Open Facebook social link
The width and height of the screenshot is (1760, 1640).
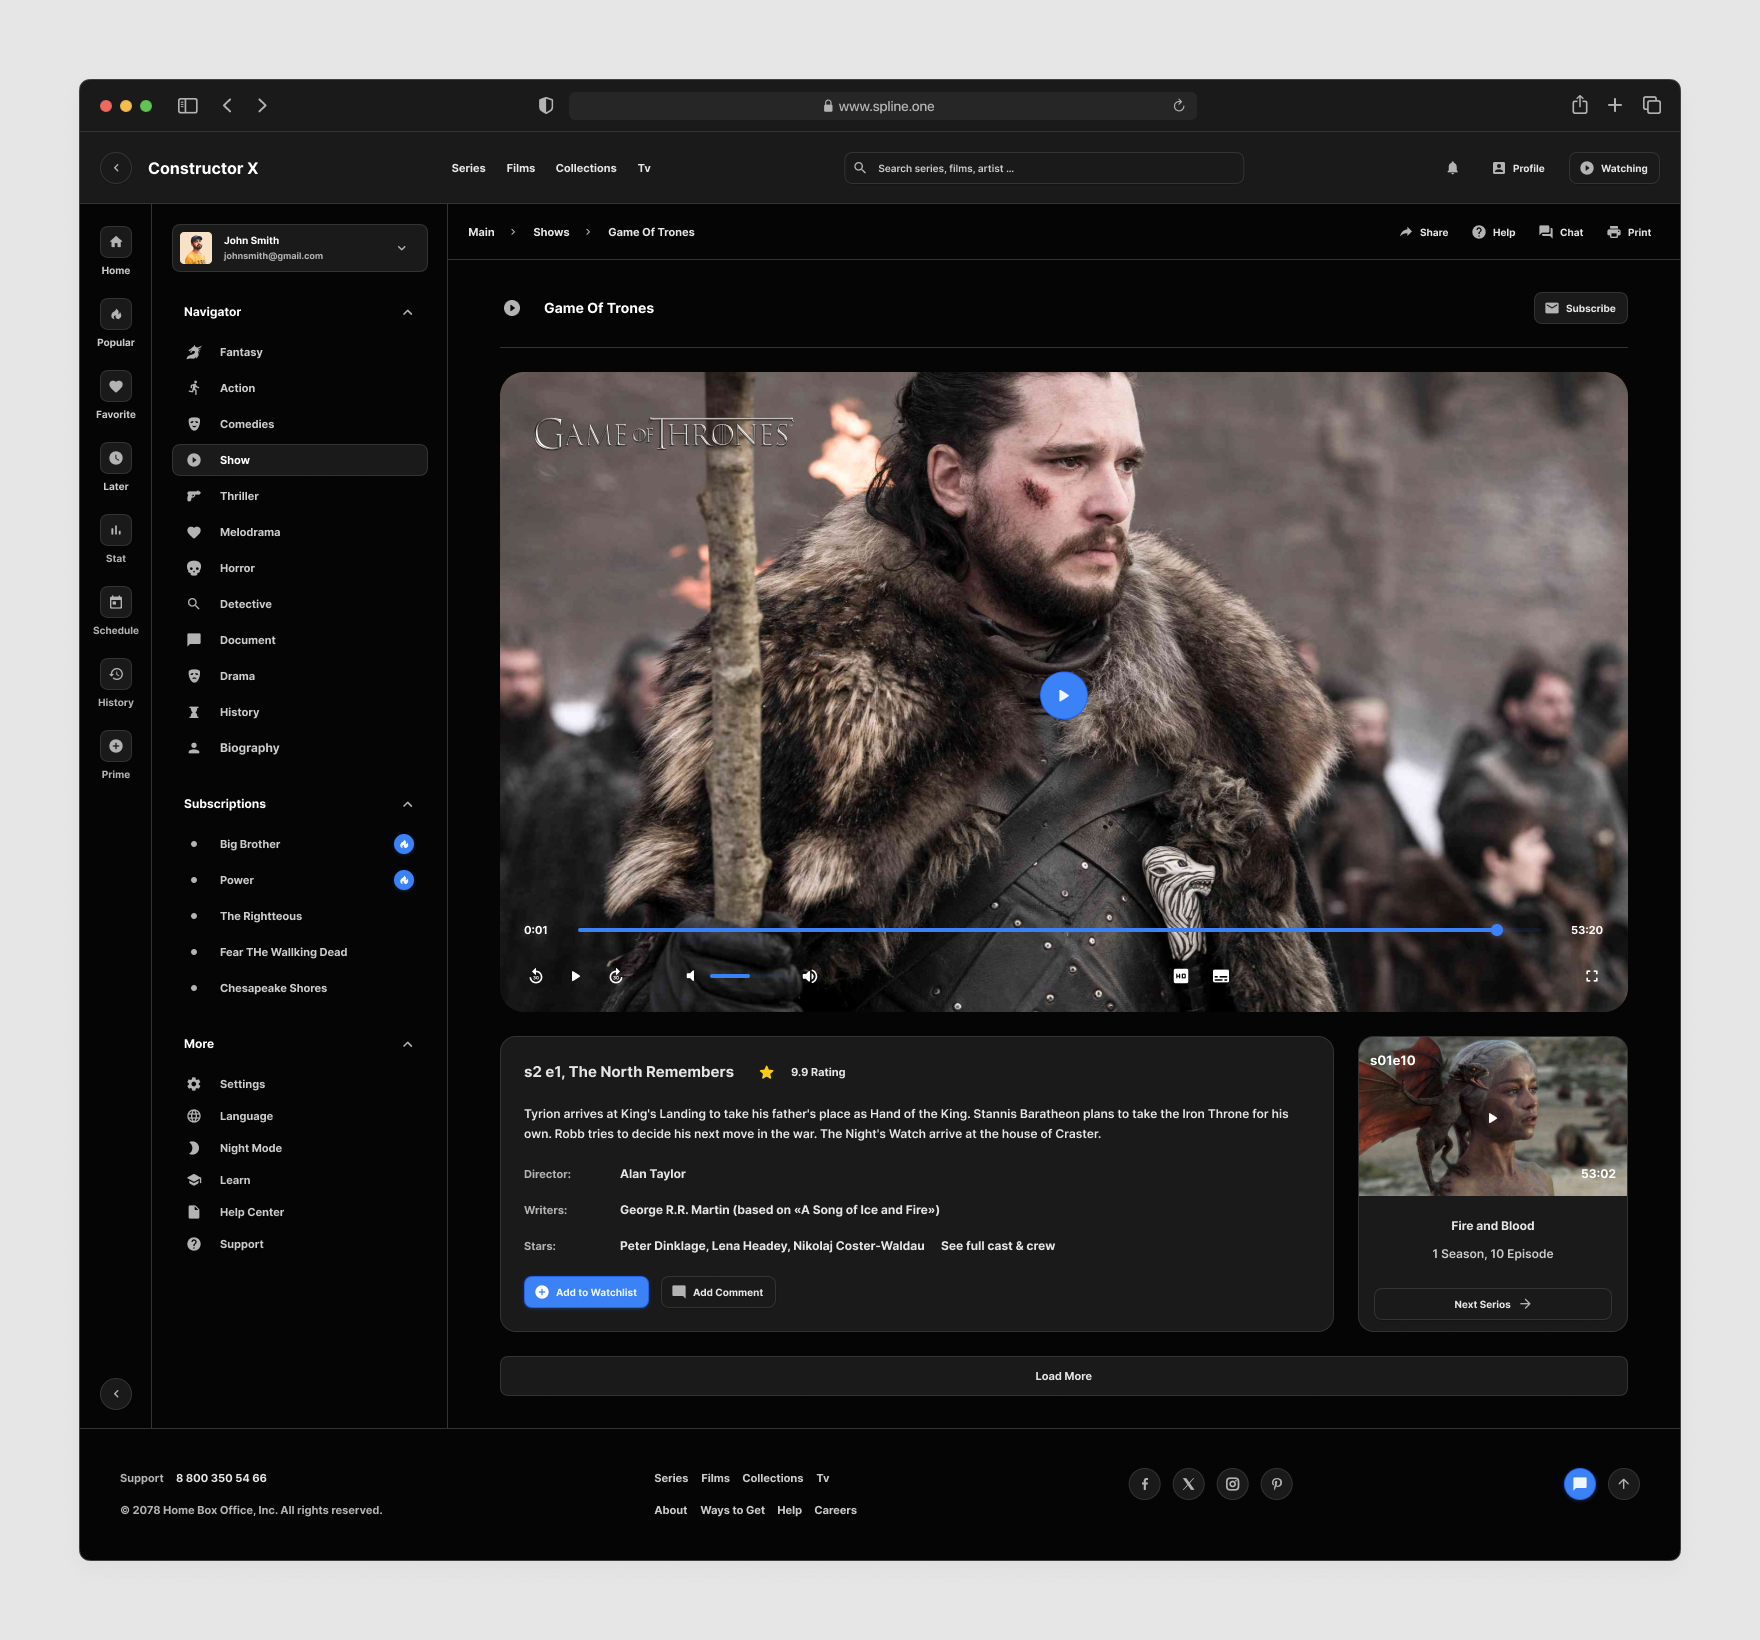click(x=1145, y=1484)
